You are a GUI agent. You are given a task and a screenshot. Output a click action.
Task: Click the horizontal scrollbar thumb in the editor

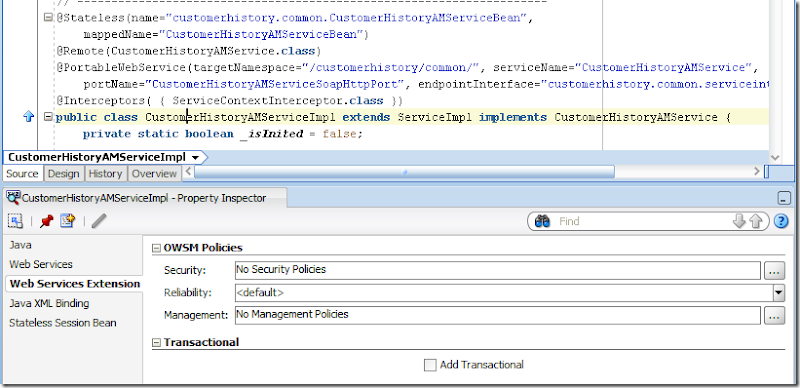click(404, 172)
